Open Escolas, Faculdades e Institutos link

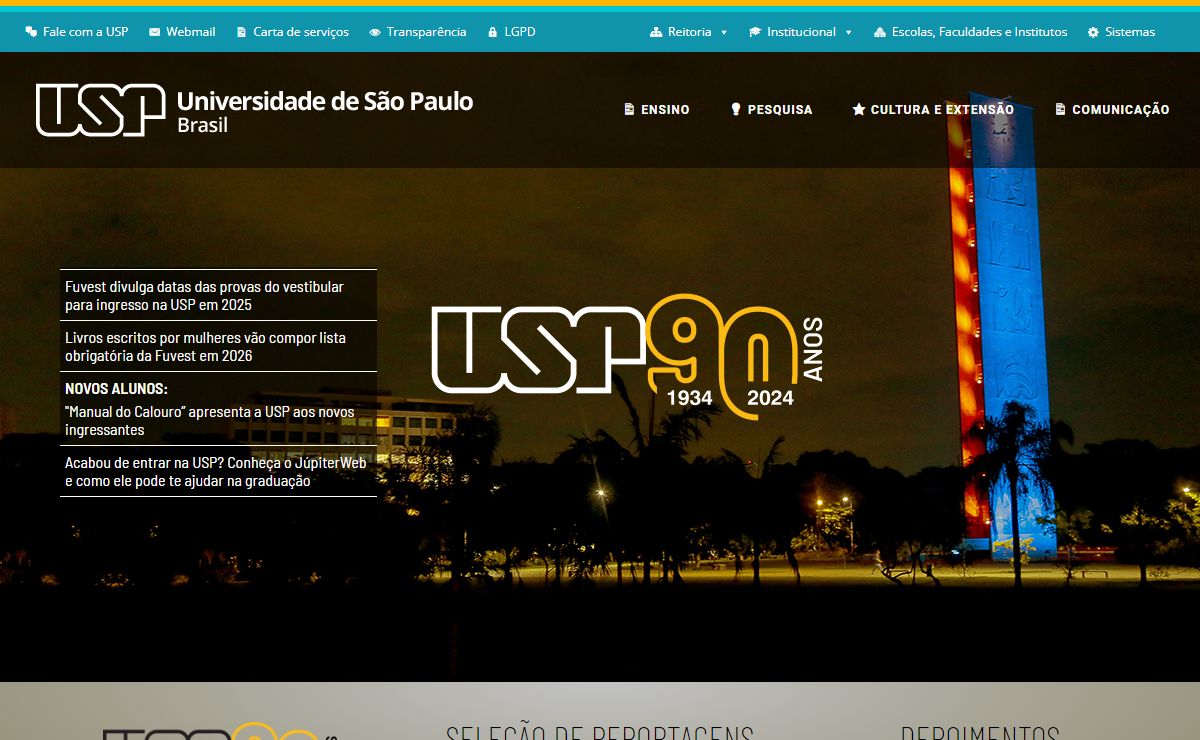click(979, 32)
